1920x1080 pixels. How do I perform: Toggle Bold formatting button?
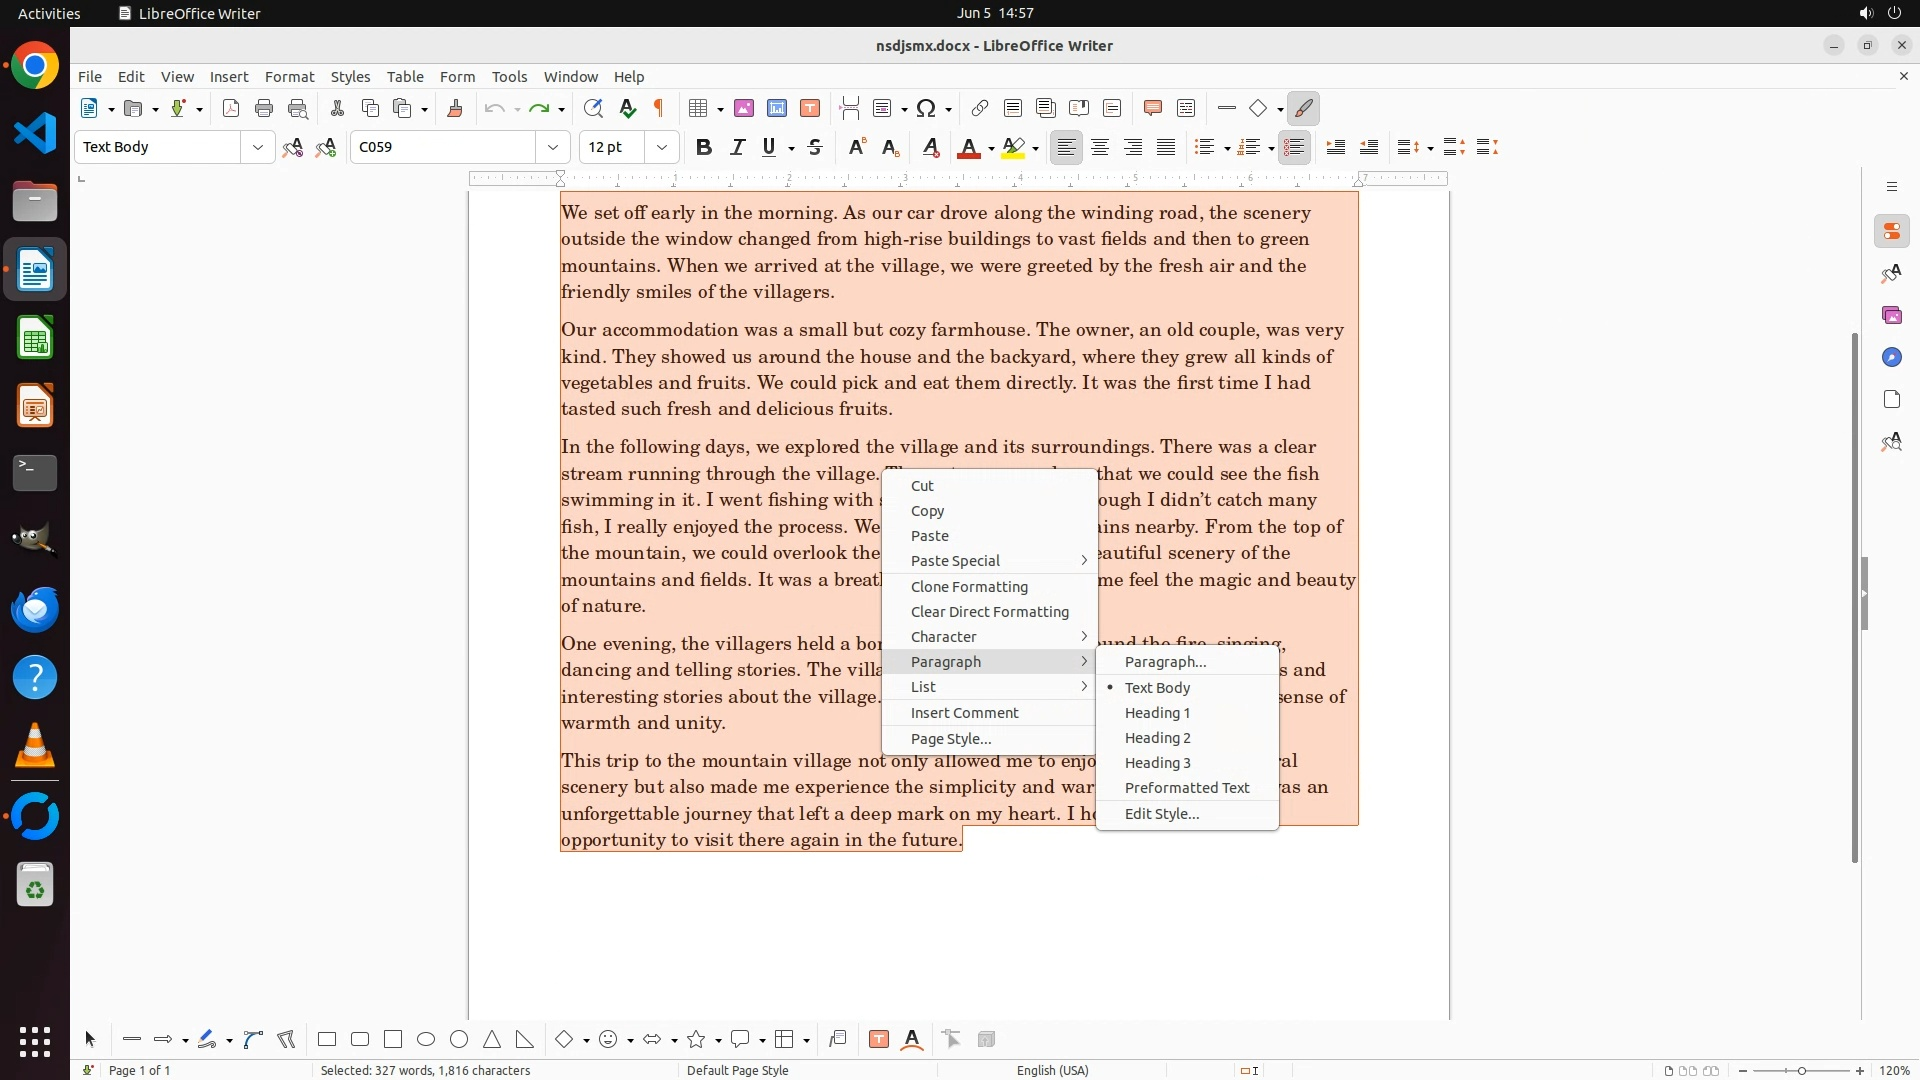pos(704,147)
